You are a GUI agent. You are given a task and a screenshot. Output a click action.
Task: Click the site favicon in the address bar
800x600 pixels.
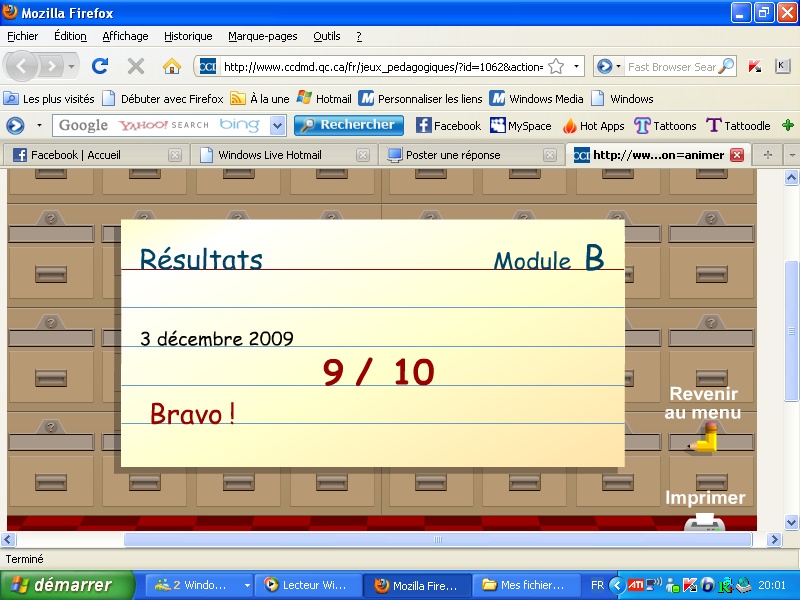207,66
